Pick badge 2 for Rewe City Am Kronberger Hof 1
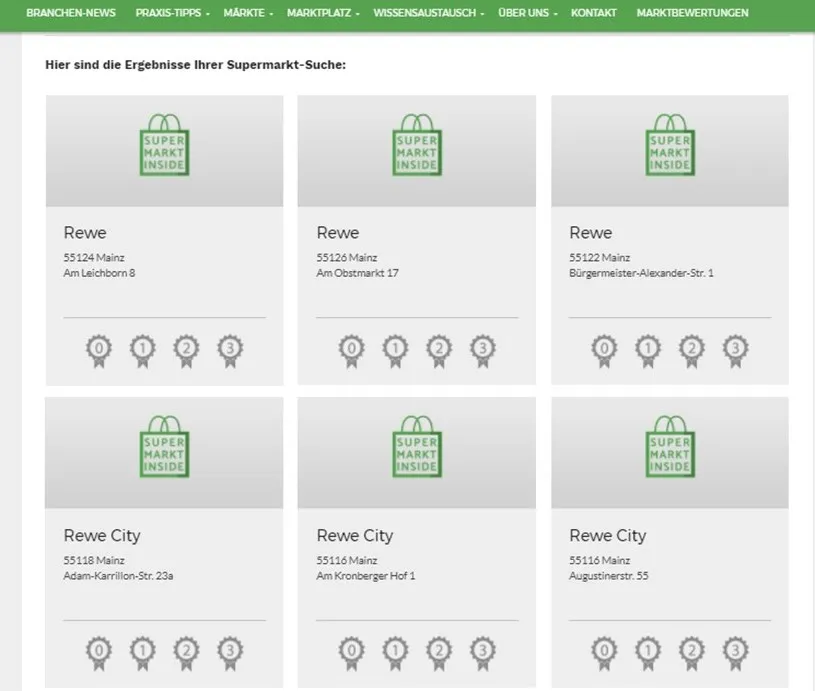 (x=439, y=654)
